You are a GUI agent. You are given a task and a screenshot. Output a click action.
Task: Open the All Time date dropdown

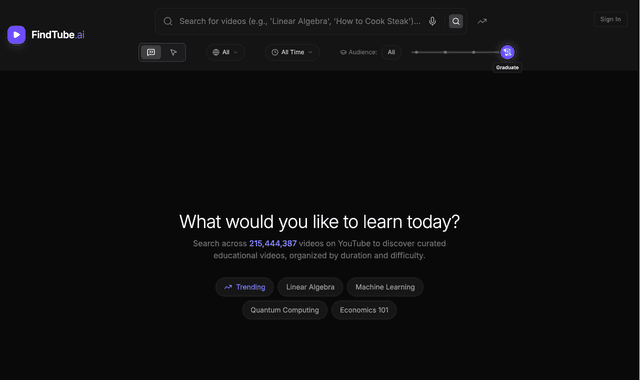click(x=292, y=52)
